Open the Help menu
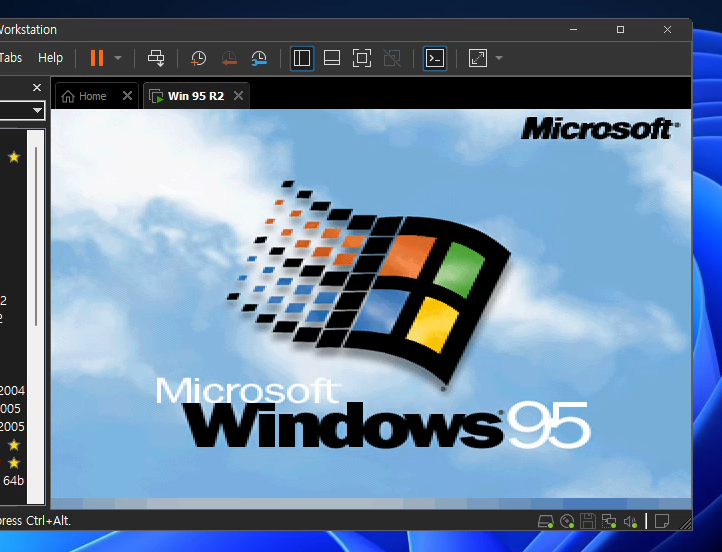This screenshot has width=722, height=552. point(51,58)
